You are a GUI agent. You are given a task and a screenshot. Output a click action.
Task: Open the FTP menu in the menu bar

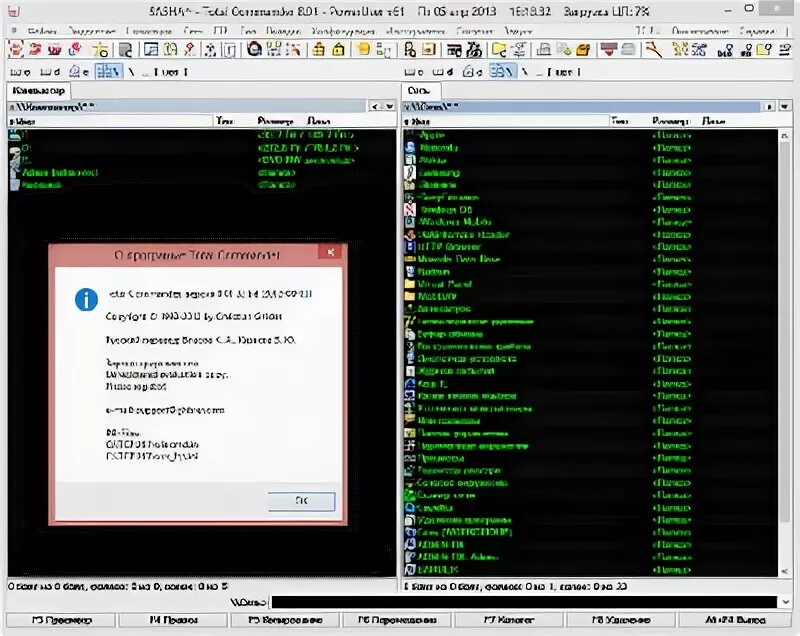[220, 31]
